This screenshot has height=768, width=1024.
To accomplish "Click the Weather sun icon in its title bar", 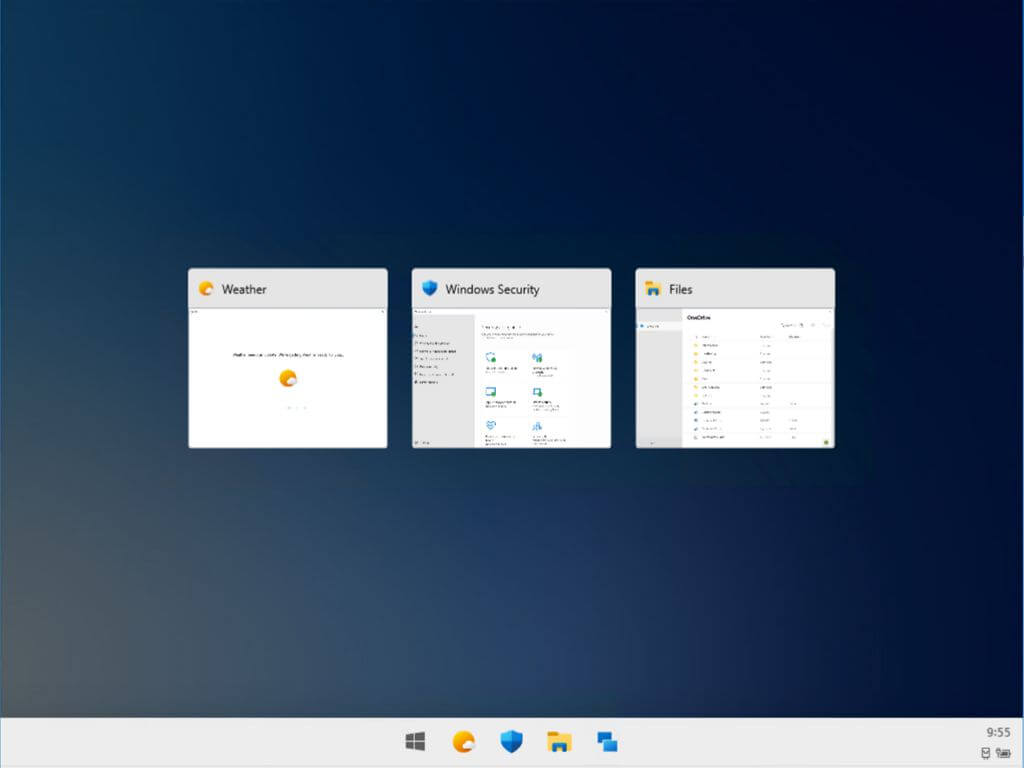I will coord(206,289).
